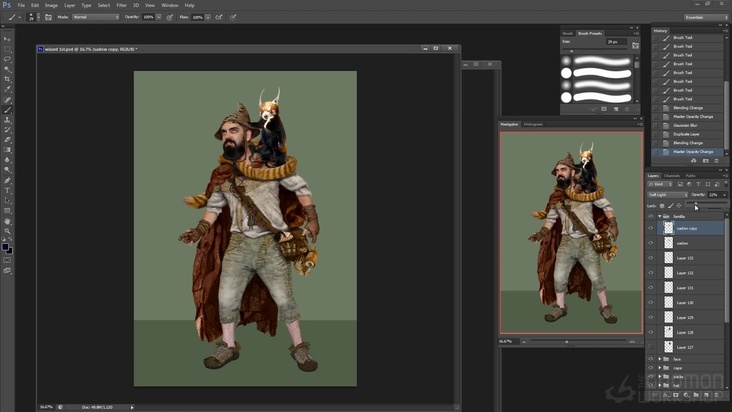Open the Soft Light blend mode dropdown
Screen dimensions: 732x412
(x=667, y=194)
